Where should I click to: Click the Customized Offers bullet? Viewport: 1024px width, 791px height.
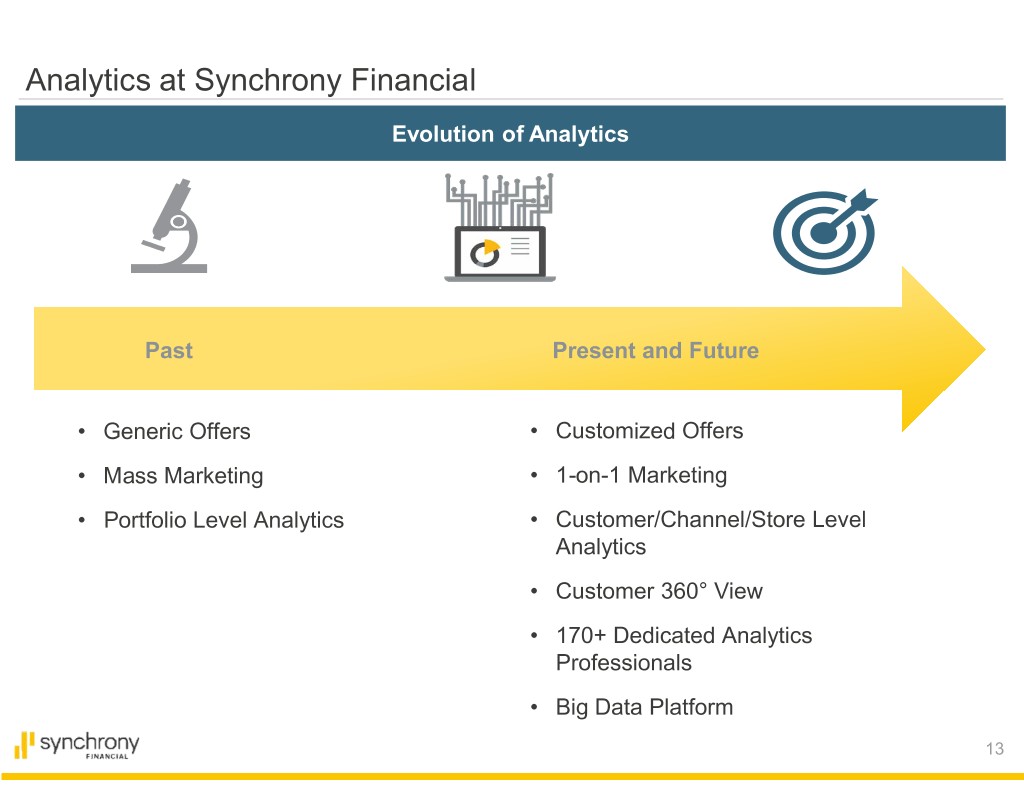(x=649, y=431)
